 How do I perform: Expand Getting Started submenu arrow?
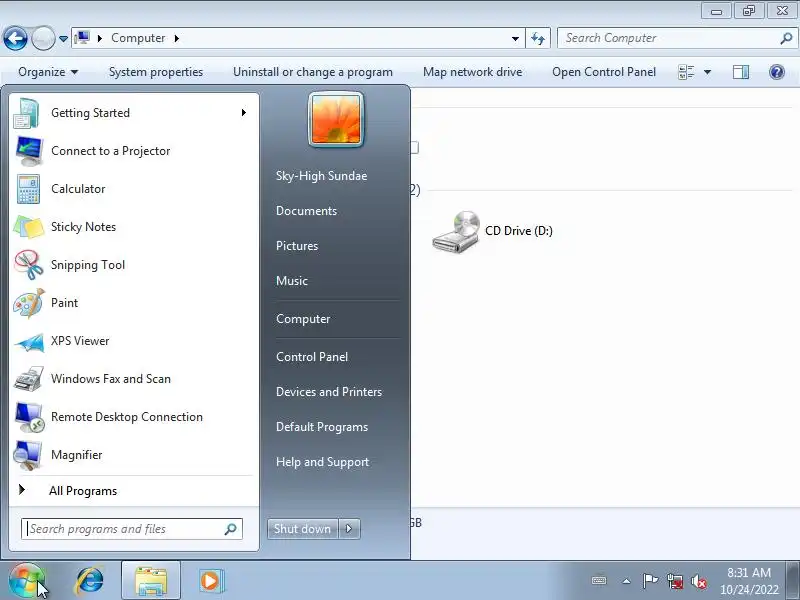coord(244,113)
